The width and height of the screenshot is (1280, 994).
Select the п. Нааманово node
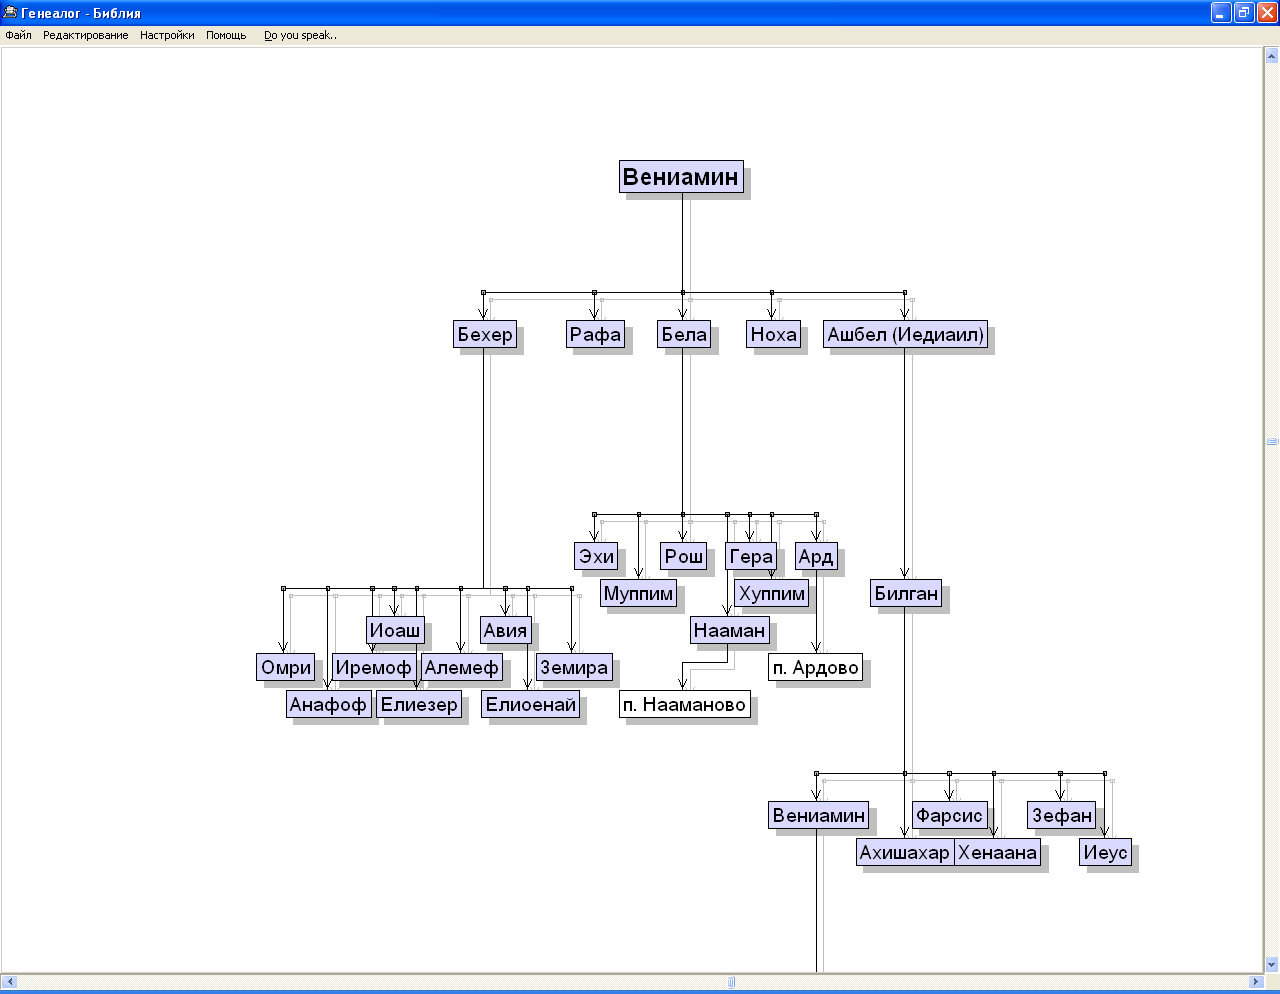[x=684, y=704]
